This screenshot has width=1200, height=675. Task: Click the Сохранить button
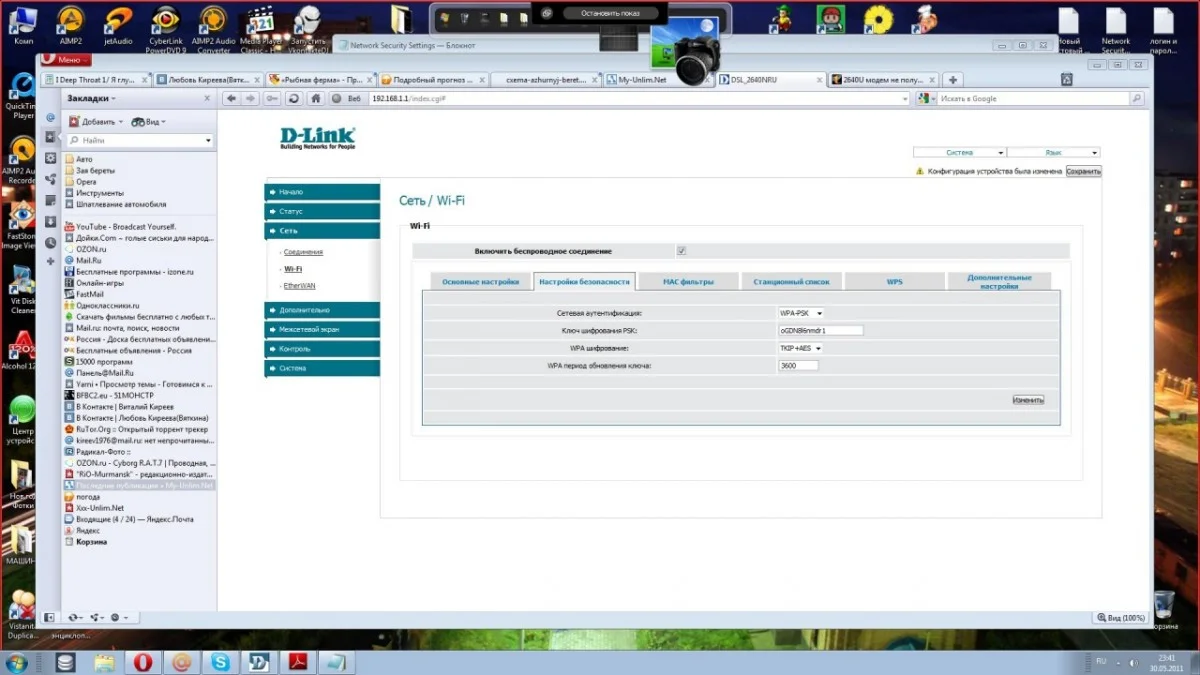[1083, 171]
